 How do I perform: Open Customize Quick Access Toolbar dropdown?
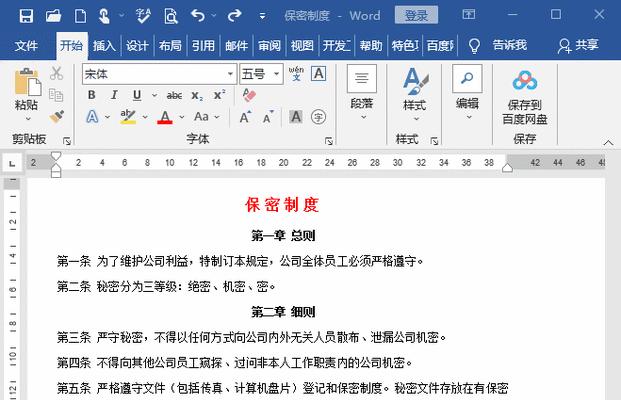(262, 16)
